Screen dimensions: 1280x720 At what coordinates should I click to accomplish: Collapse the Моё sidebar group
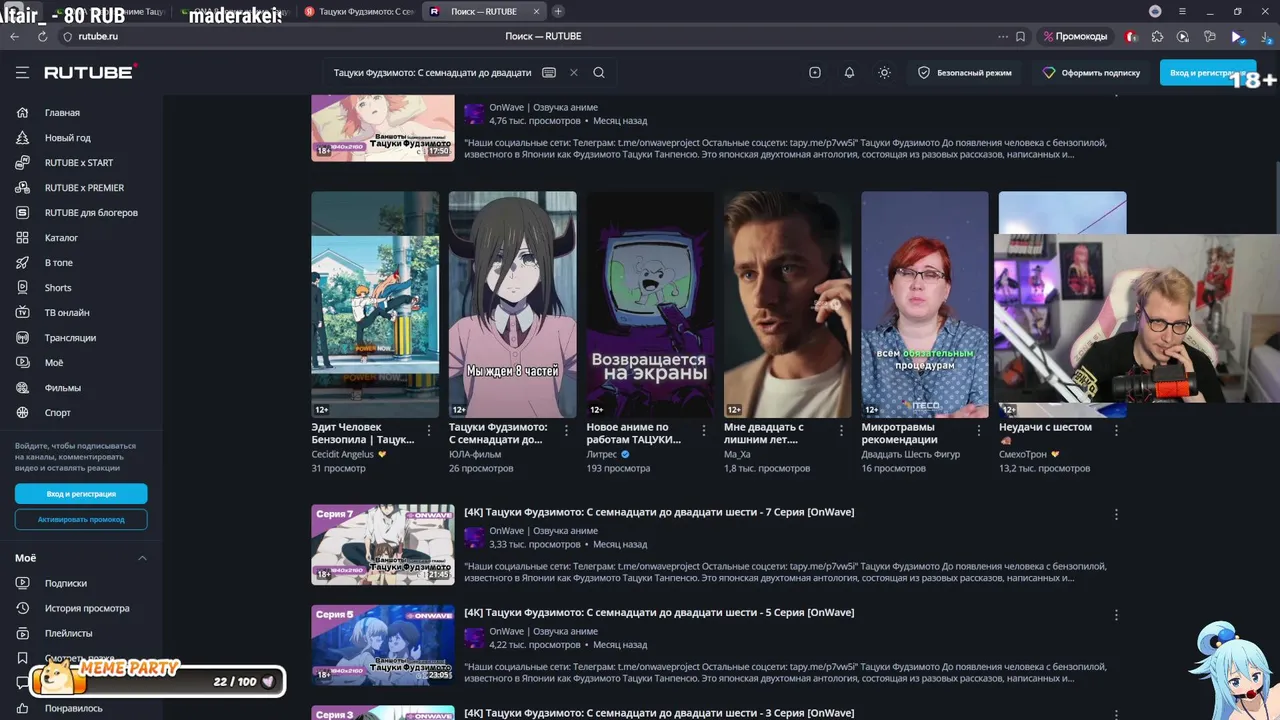[142, 558]
